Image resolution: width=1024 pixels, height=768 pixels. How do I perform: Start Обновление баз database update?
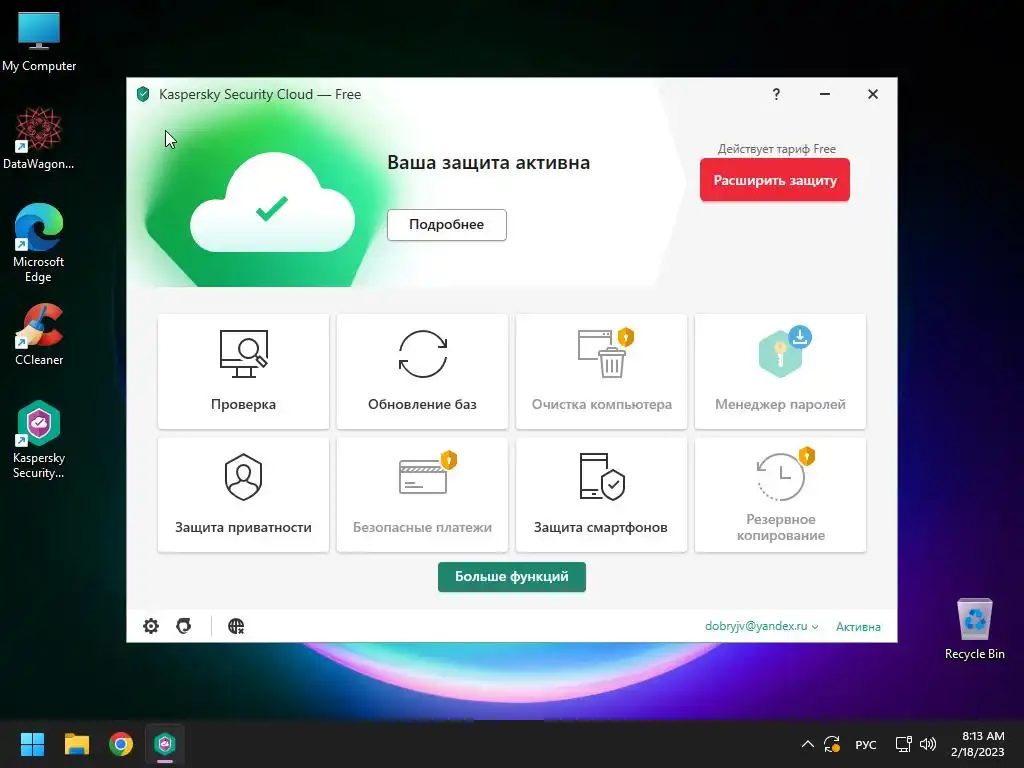(422, 371)
